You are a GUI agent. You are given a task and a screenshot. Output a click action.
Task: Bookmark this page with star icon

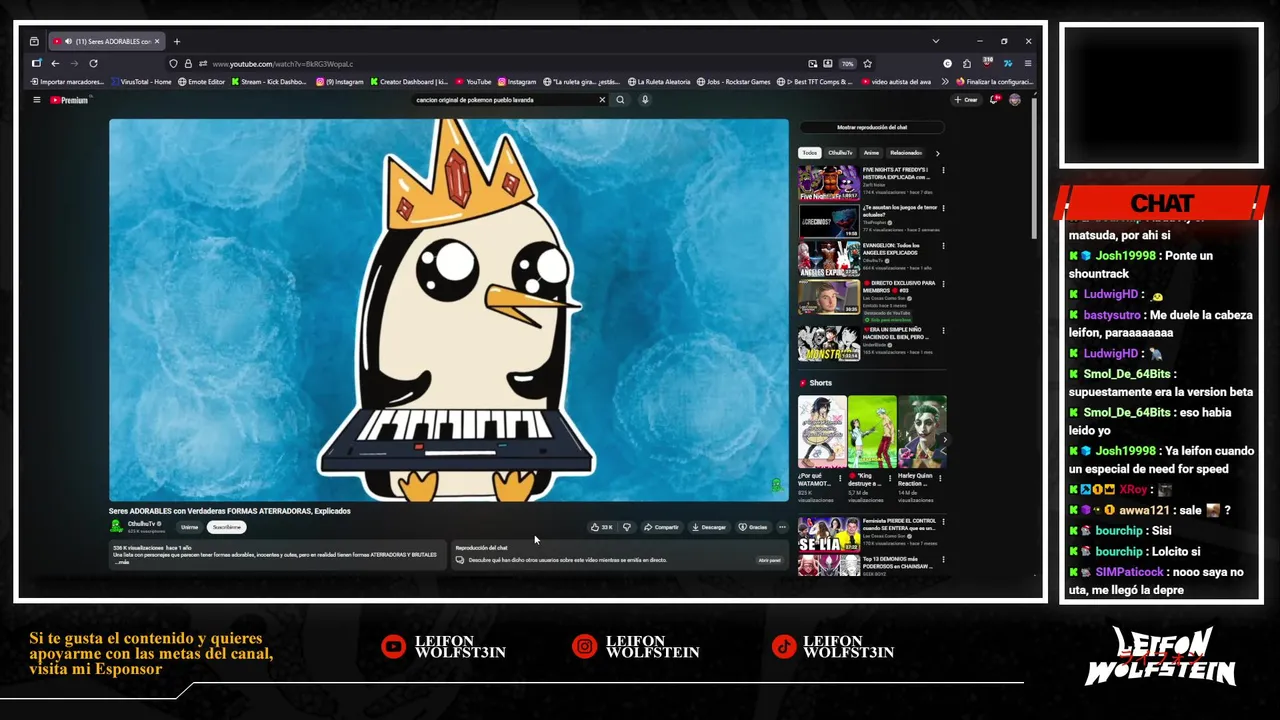click(x=867, y=64)
